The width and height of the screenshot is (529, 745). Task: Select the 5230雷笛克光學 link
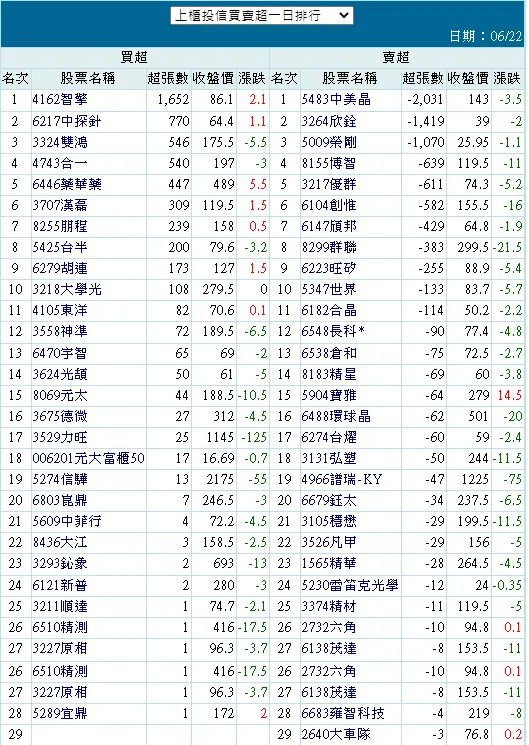pyautogui.click(x=350, y=585)
